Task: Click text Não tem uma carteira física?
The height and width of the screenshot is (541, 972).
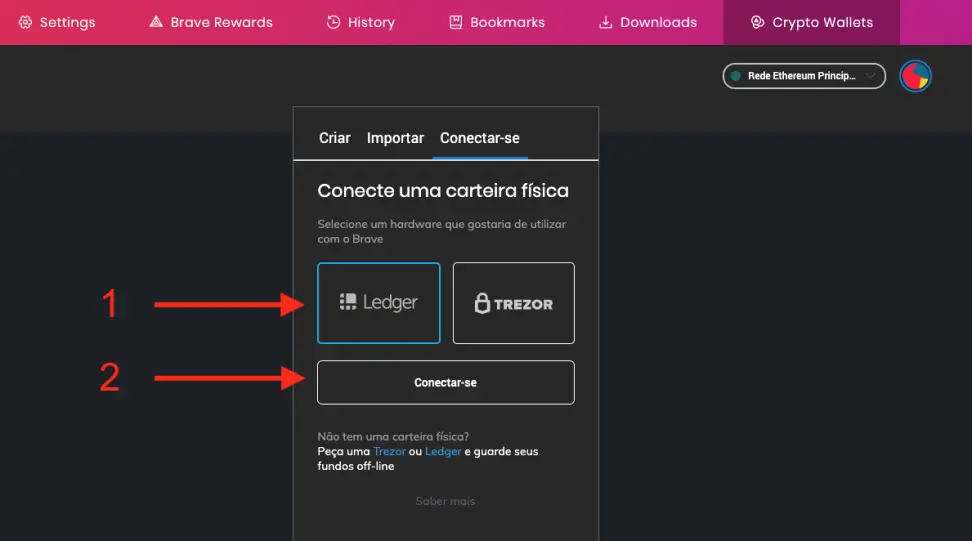Action: [x=393, y=436]
